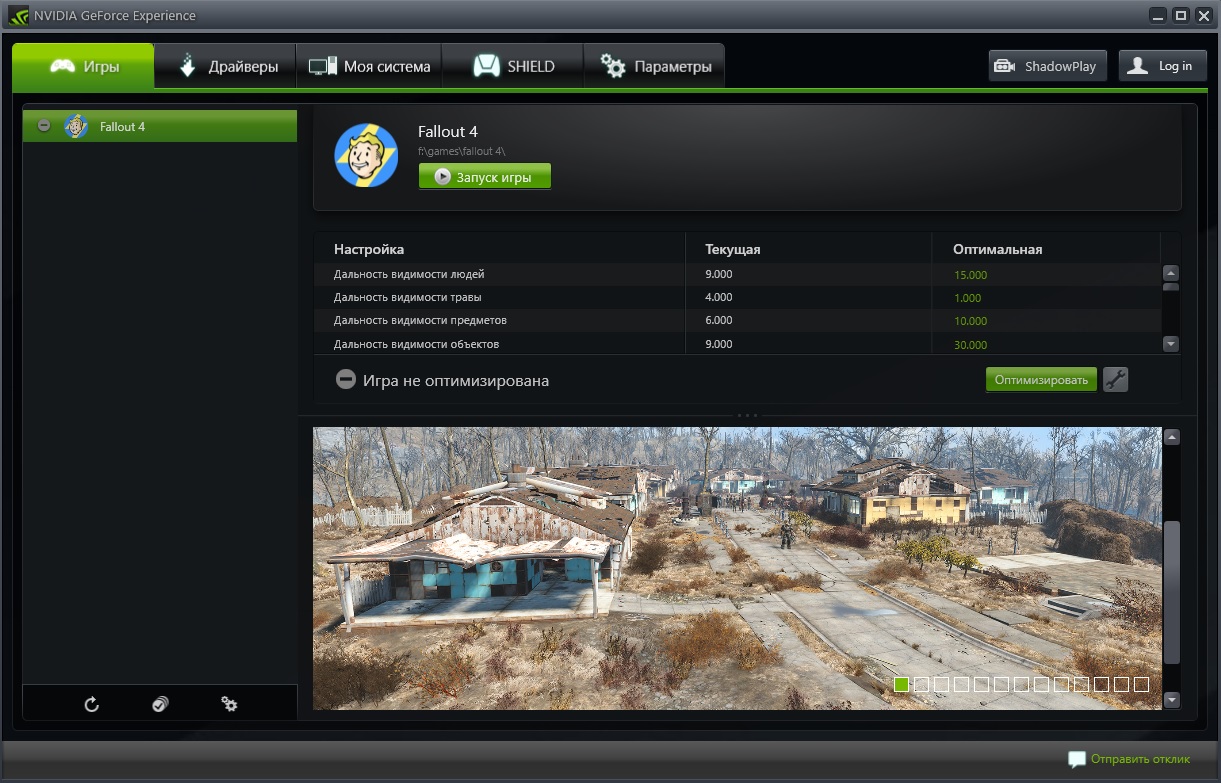
Task: Click the screenshot pane scroll-down arrow
Action: pyautogui.click(x=1172, y=700)
